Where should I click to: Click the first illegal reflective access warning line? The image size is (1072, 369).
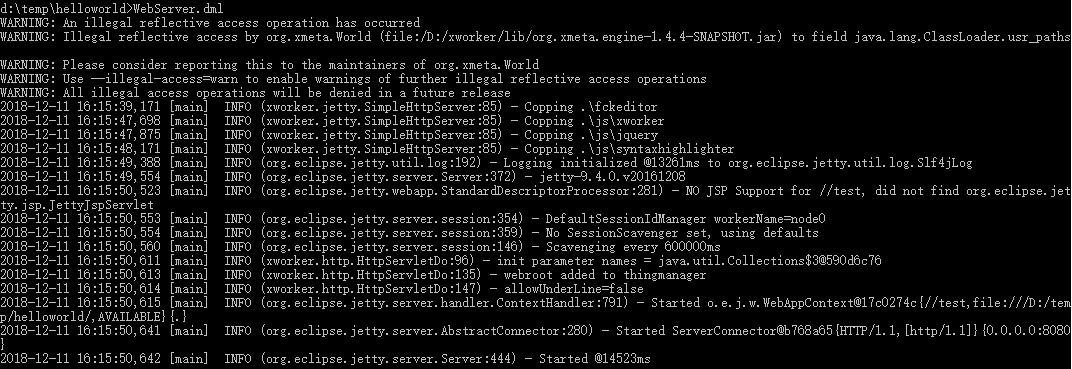(210, 23)
